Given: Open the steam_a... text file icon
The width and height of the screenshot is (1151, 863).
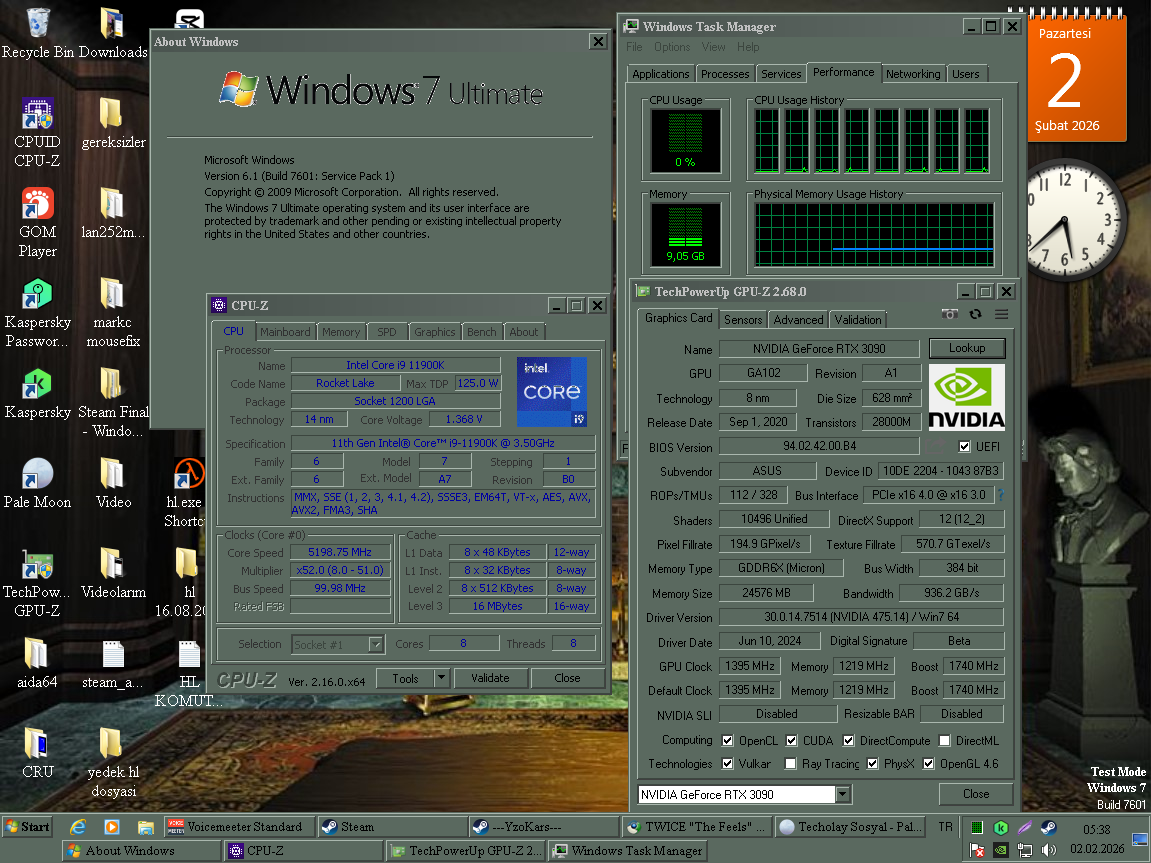Looking at the screenshot, I should 113,663.
